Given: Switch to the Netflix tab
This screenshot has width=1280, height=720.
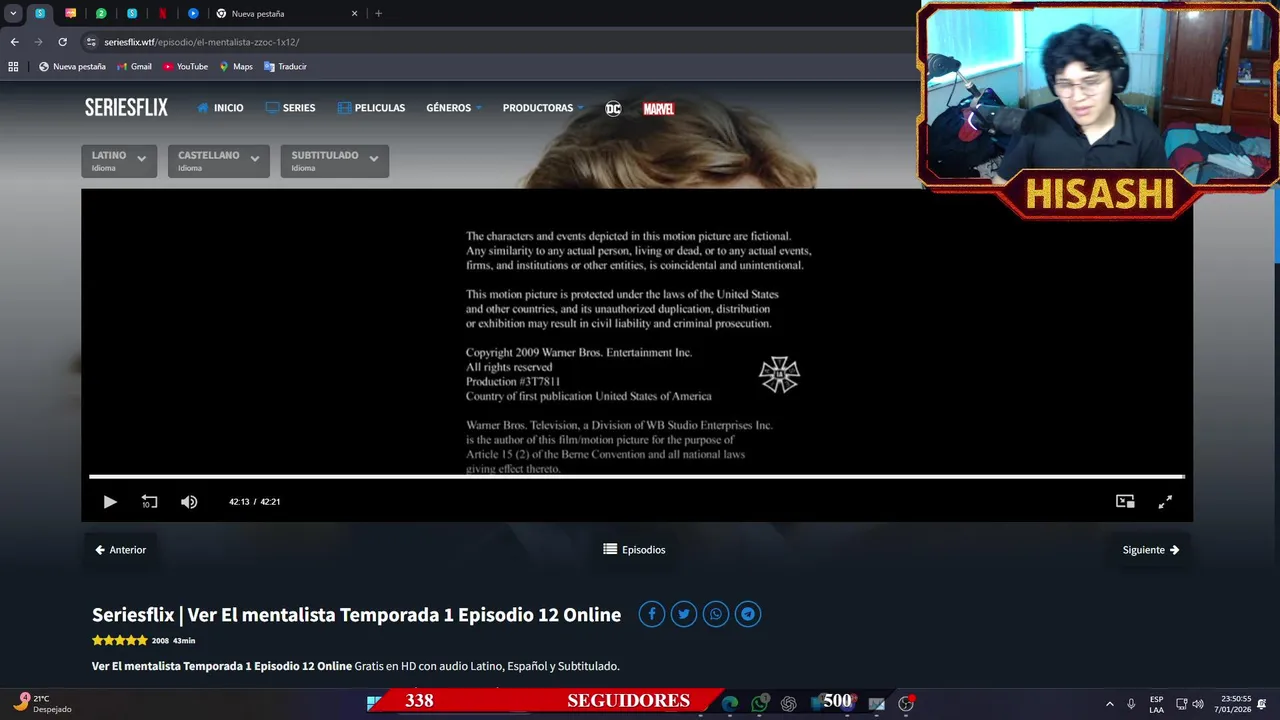Looking at the screenshot, I should click(162, 14).
